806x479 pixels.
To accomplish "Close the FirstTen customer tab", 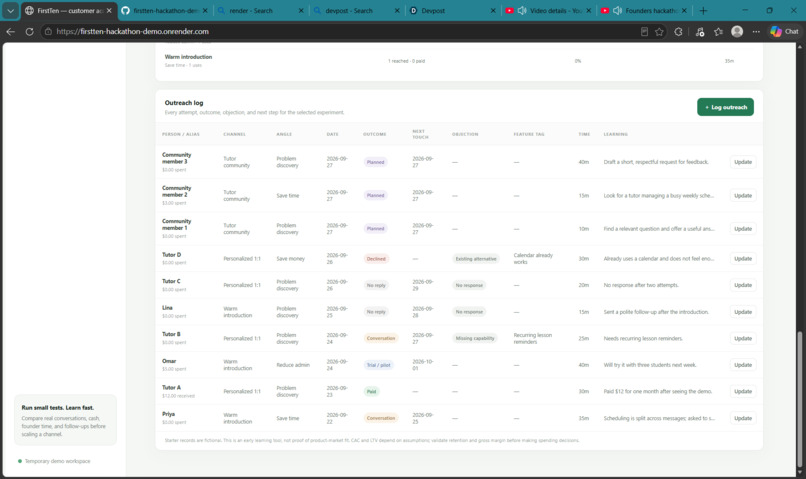I will click(x=109, y=10).
